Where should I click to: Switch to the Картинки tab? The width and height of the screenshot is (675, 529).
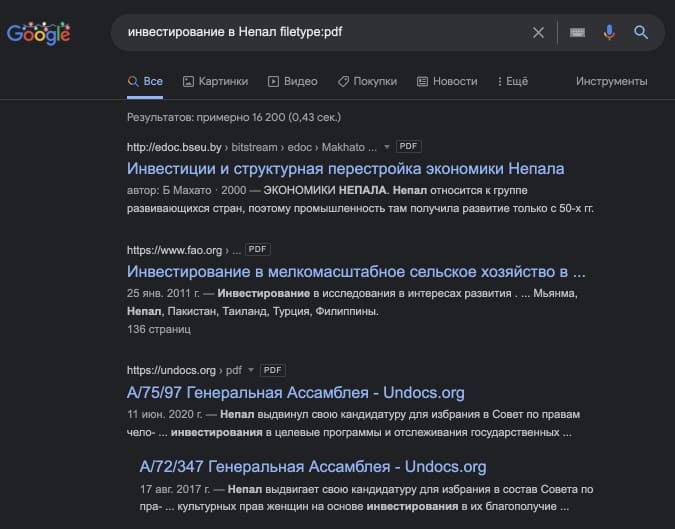(215, 81)
